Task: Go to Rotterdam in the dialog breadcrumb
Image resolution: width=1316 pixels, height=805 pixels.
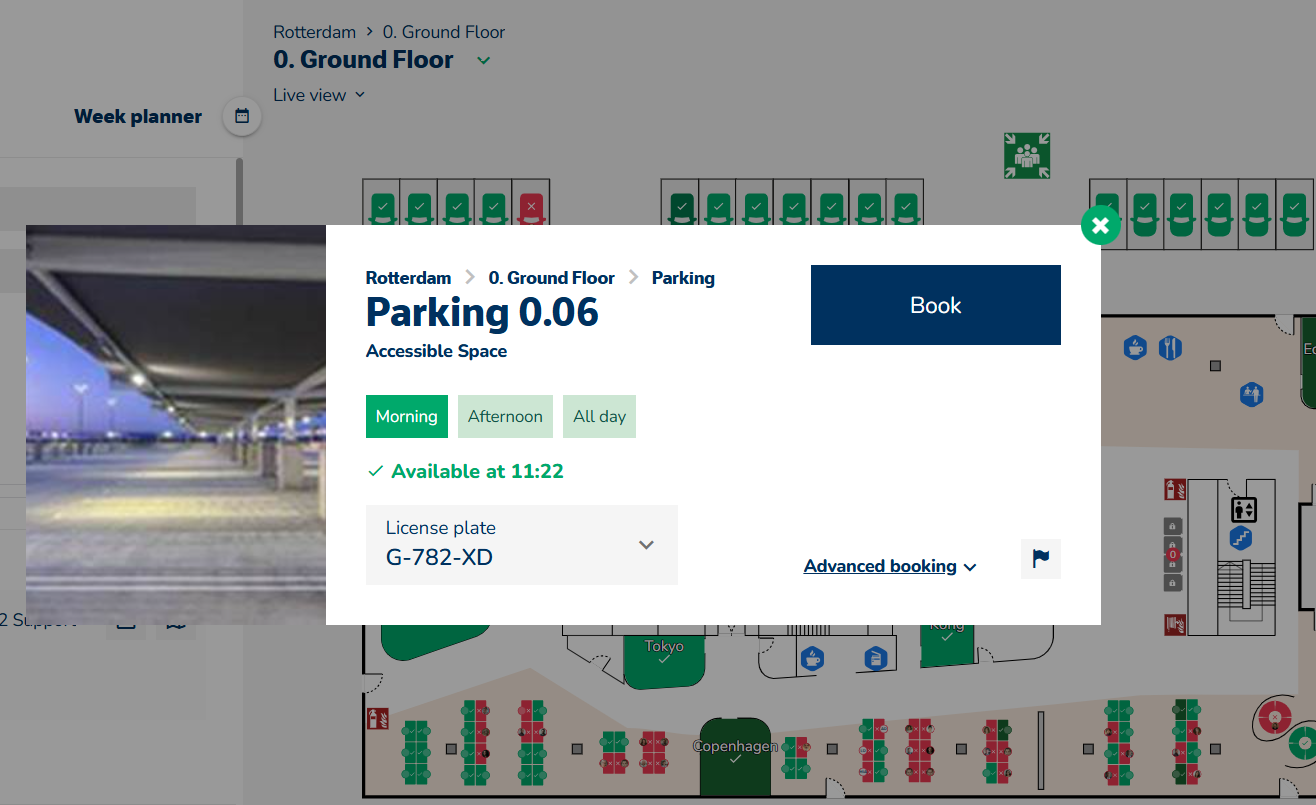Action: point(408,278)
